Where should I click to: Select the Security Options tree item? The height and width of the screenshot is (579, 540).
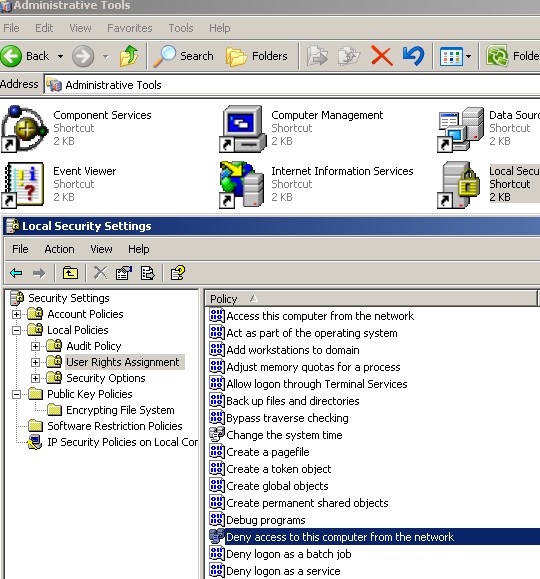(106, 378)
